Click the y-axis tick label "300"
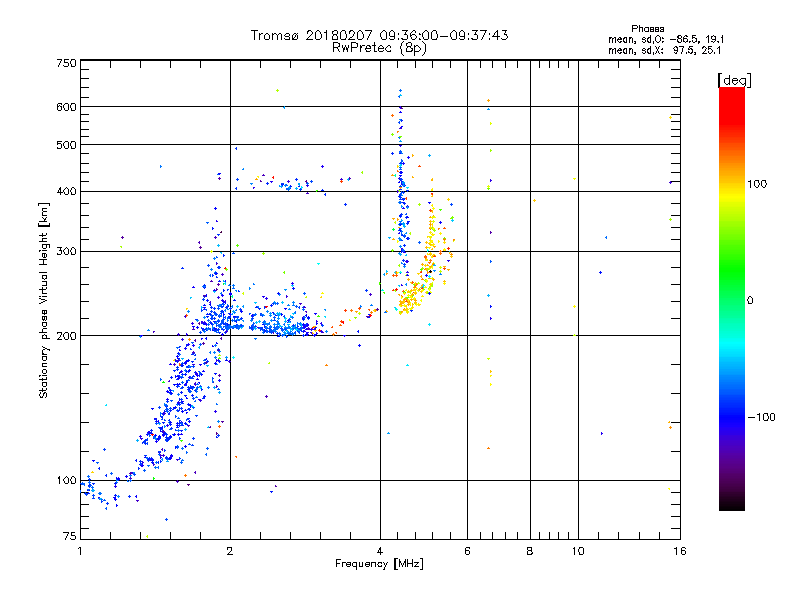This screenshot has width=800, height=600. 66,252
